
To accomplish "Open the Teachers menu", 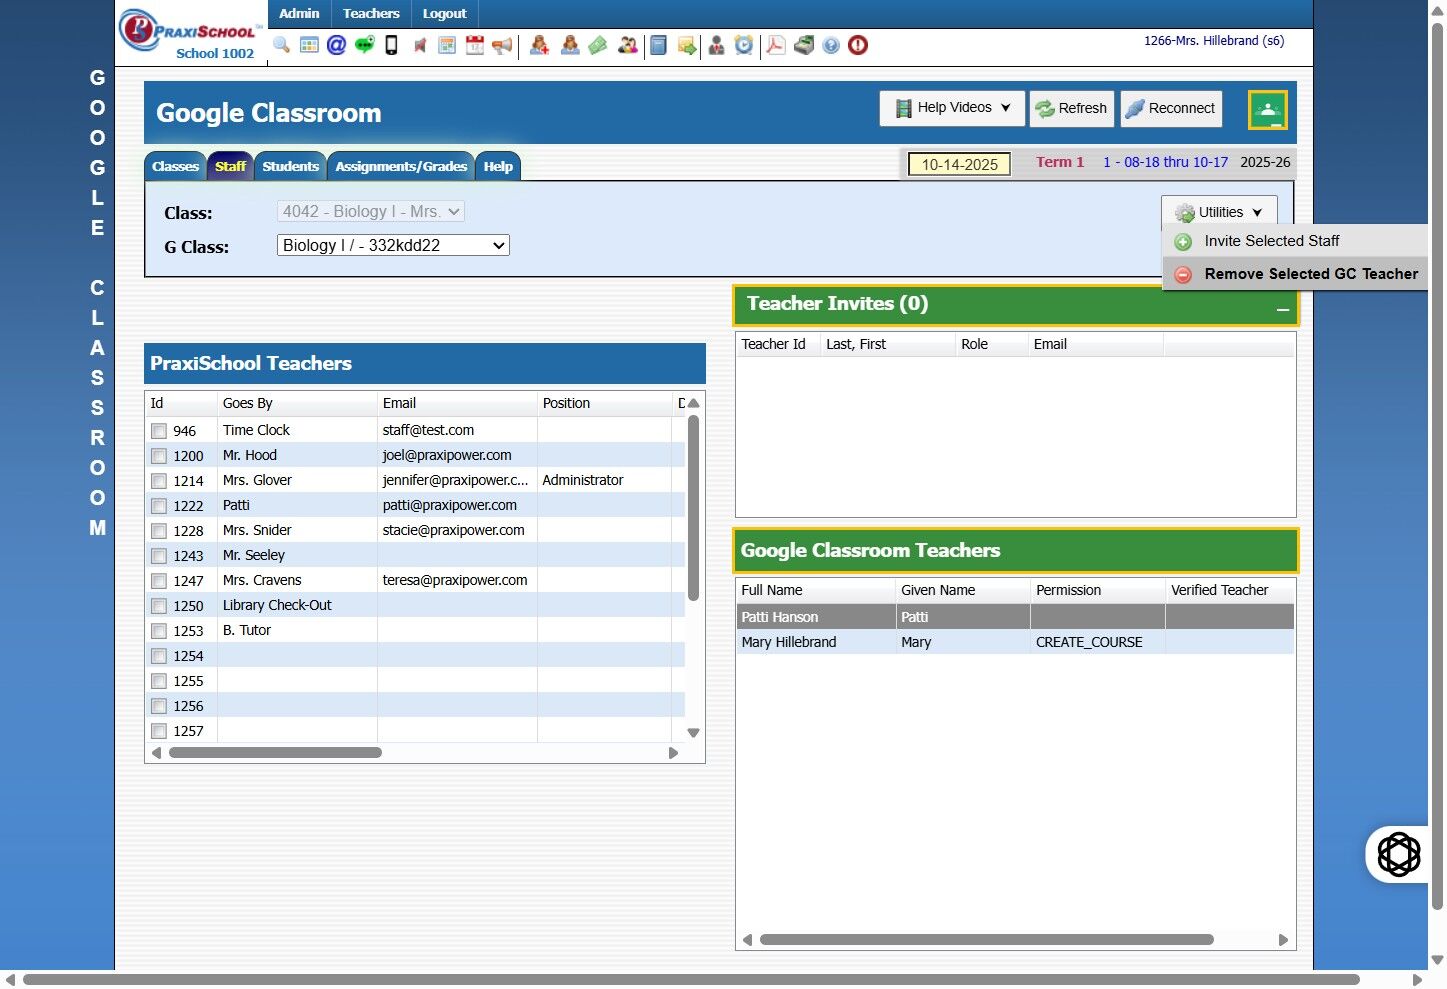I will (x=371, y=14).
